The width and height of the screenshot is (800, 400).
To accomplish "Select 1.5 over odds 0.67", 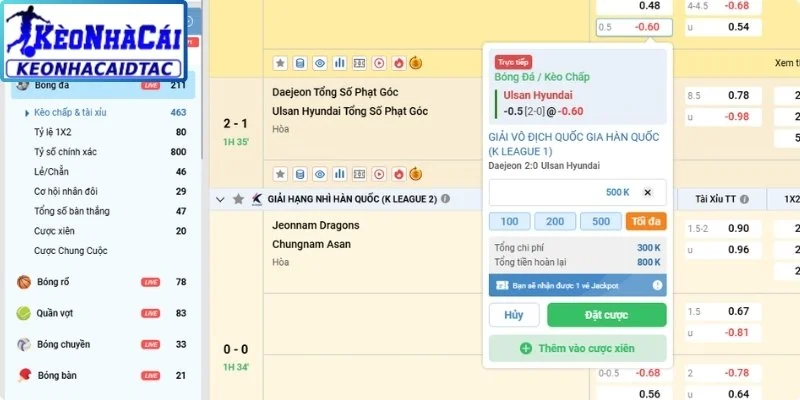I will click(x=723, y=311).
